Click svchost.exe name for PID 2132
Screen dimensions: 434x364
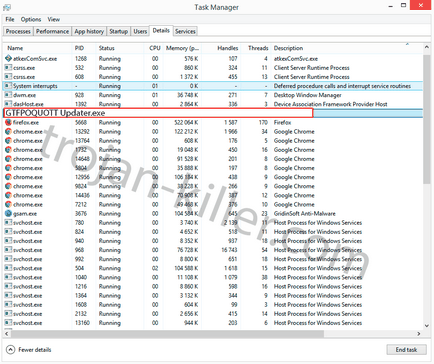[x=27, y=314]
